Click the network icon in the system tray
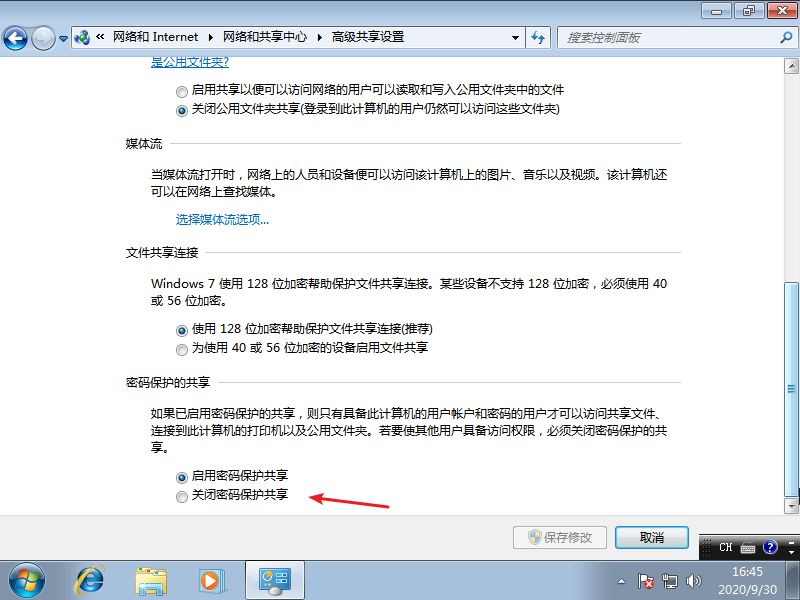The image size is (800, 600). pyautogui.click(x=670, y=580)
